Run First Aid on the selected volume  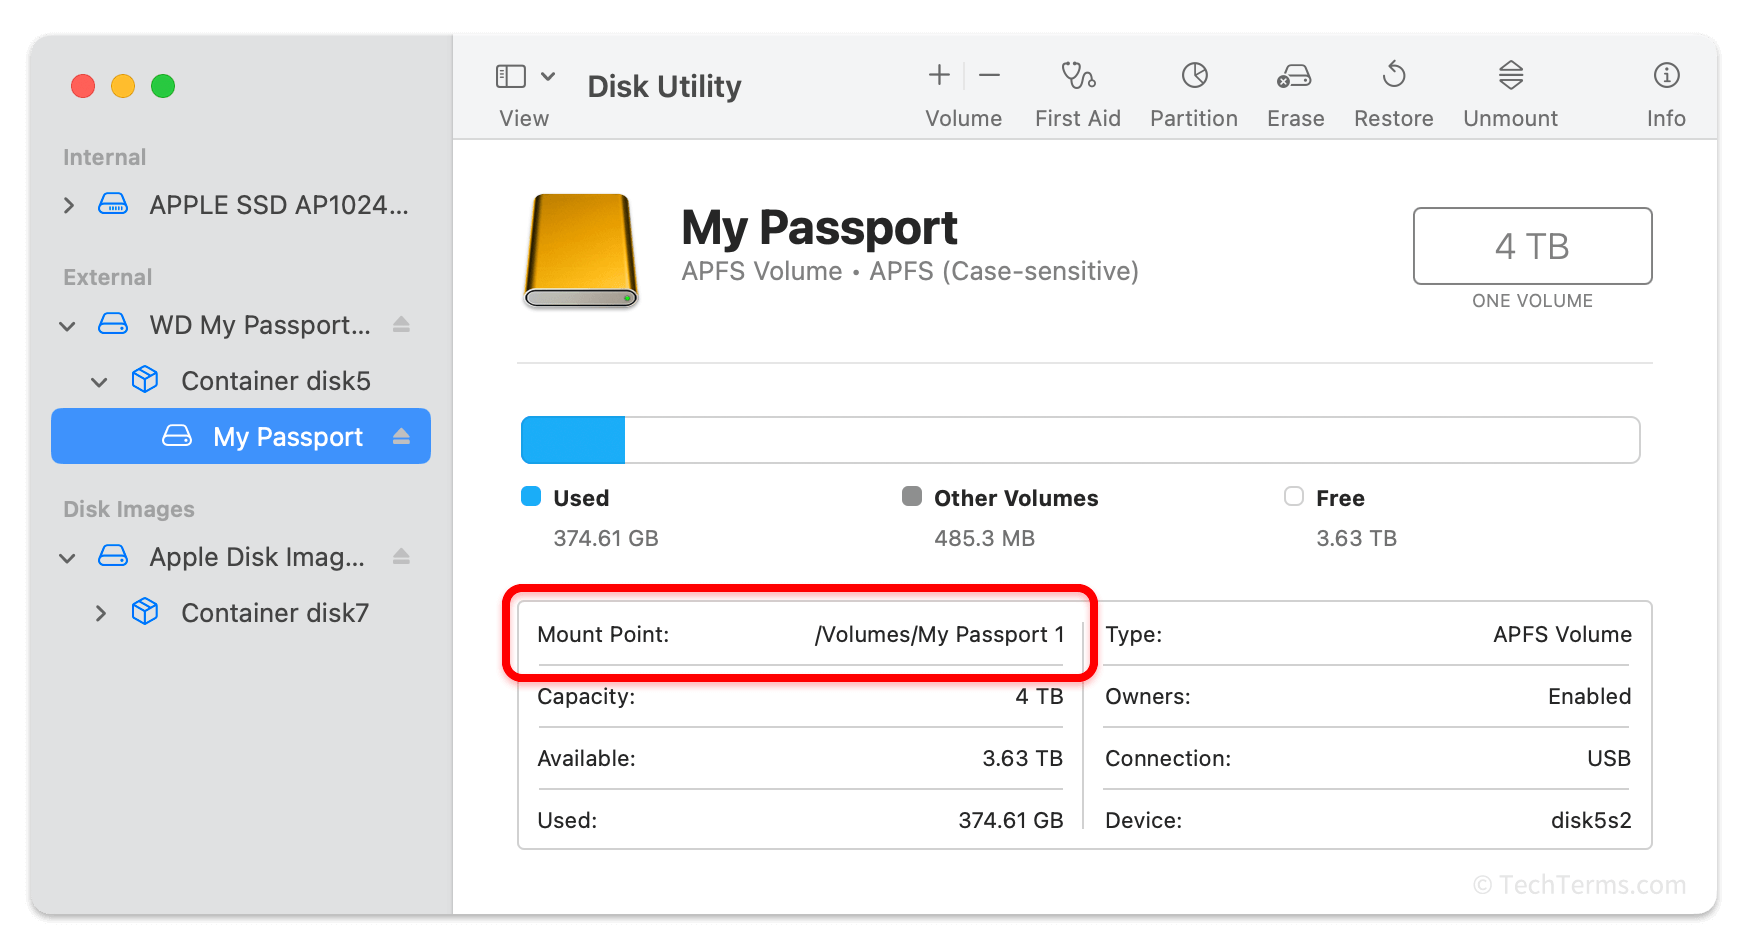[1078, 76]
